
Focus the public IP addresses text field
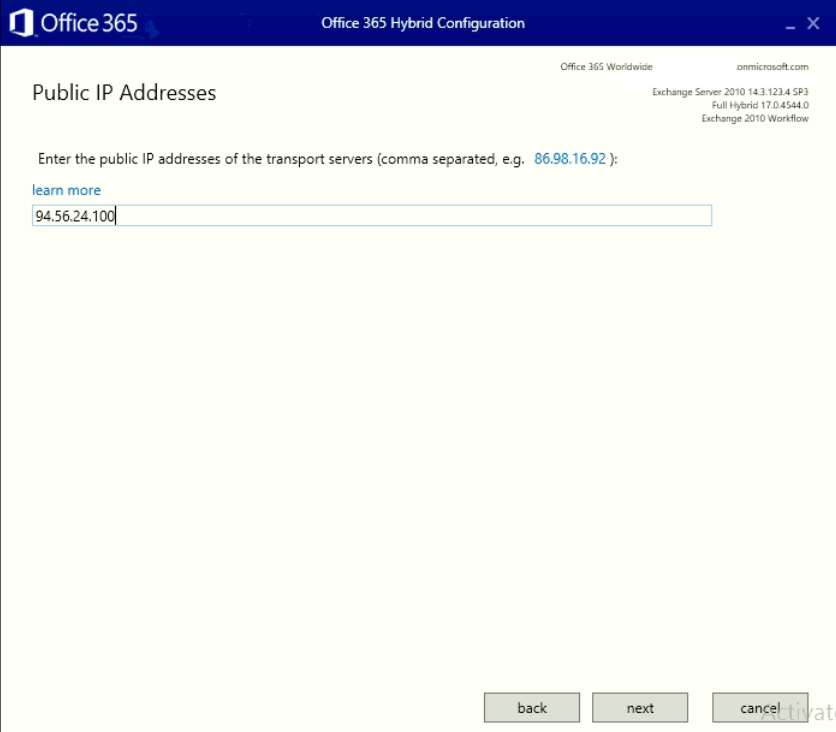pos(372,215)
